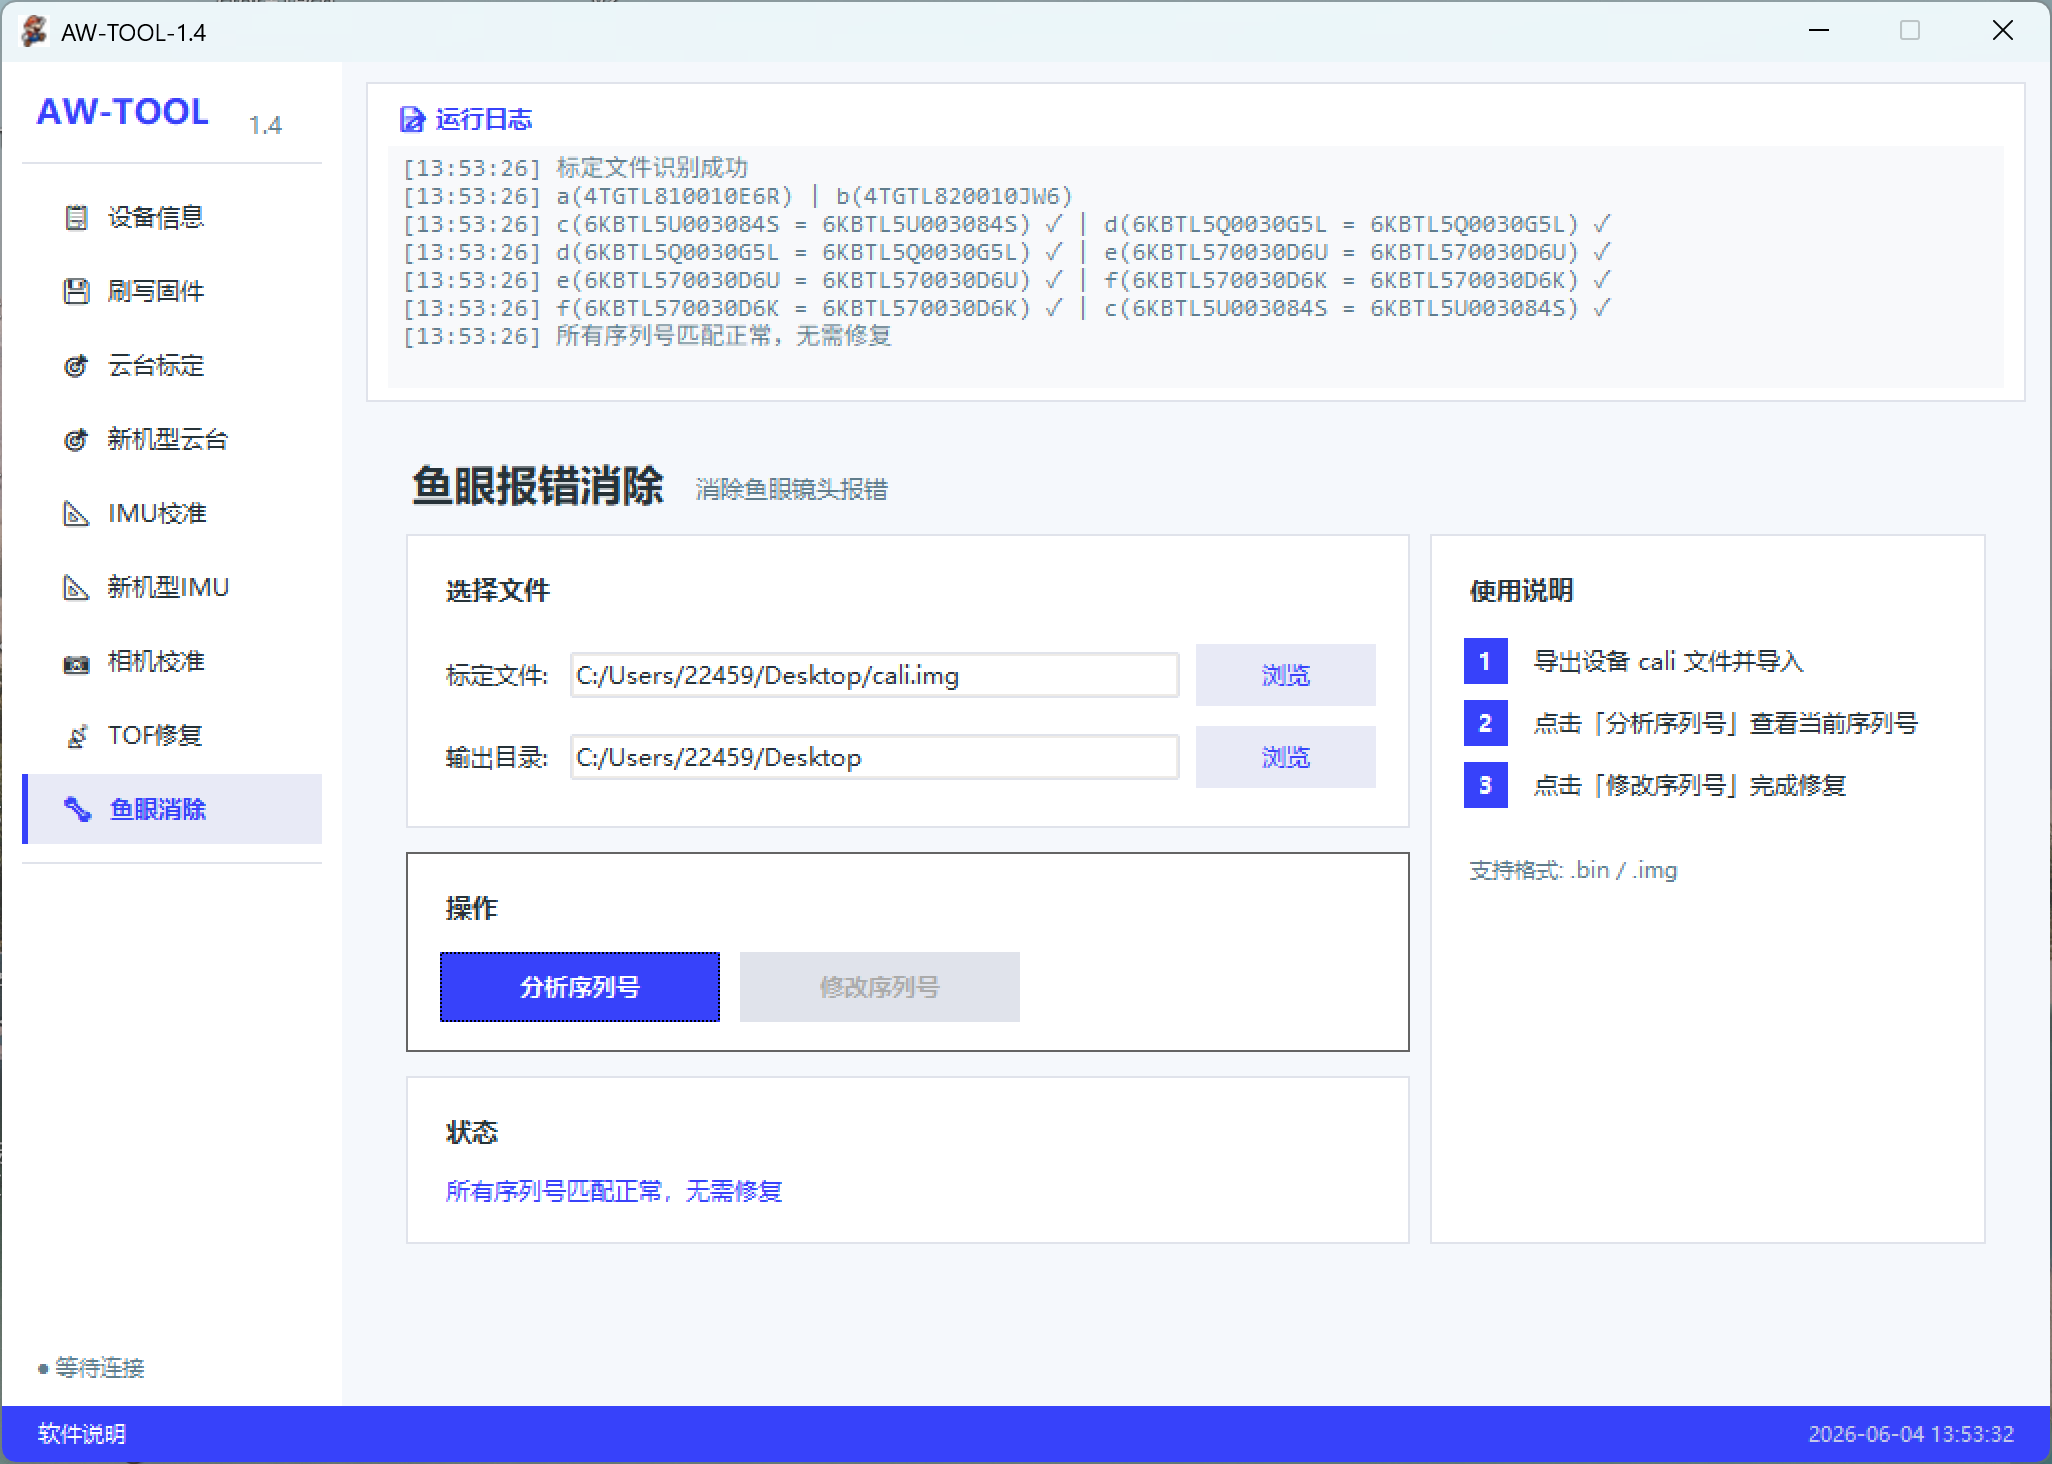Click the 鱼眼消除 wrench icon
2052x1464 pixels.
(x=77, y=809)
